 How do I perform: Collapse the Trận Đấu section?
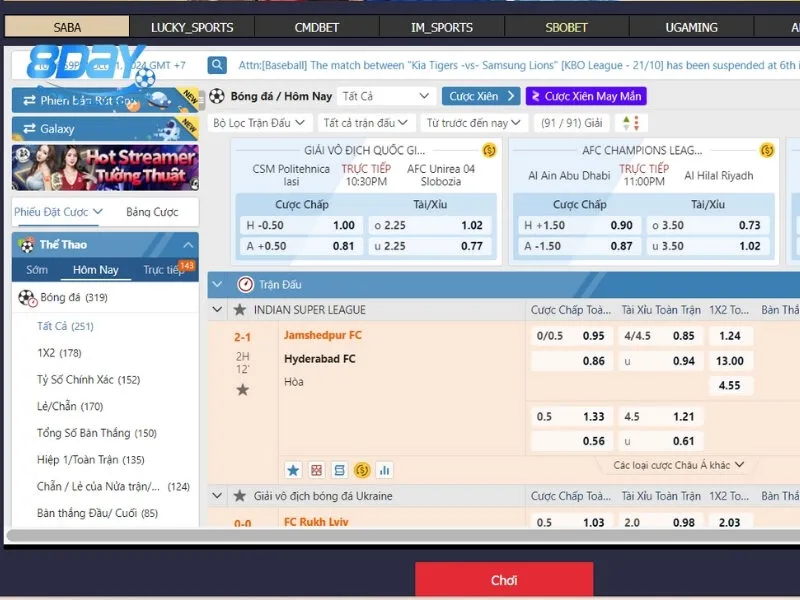pyautogui.click(x=218, y=284)
